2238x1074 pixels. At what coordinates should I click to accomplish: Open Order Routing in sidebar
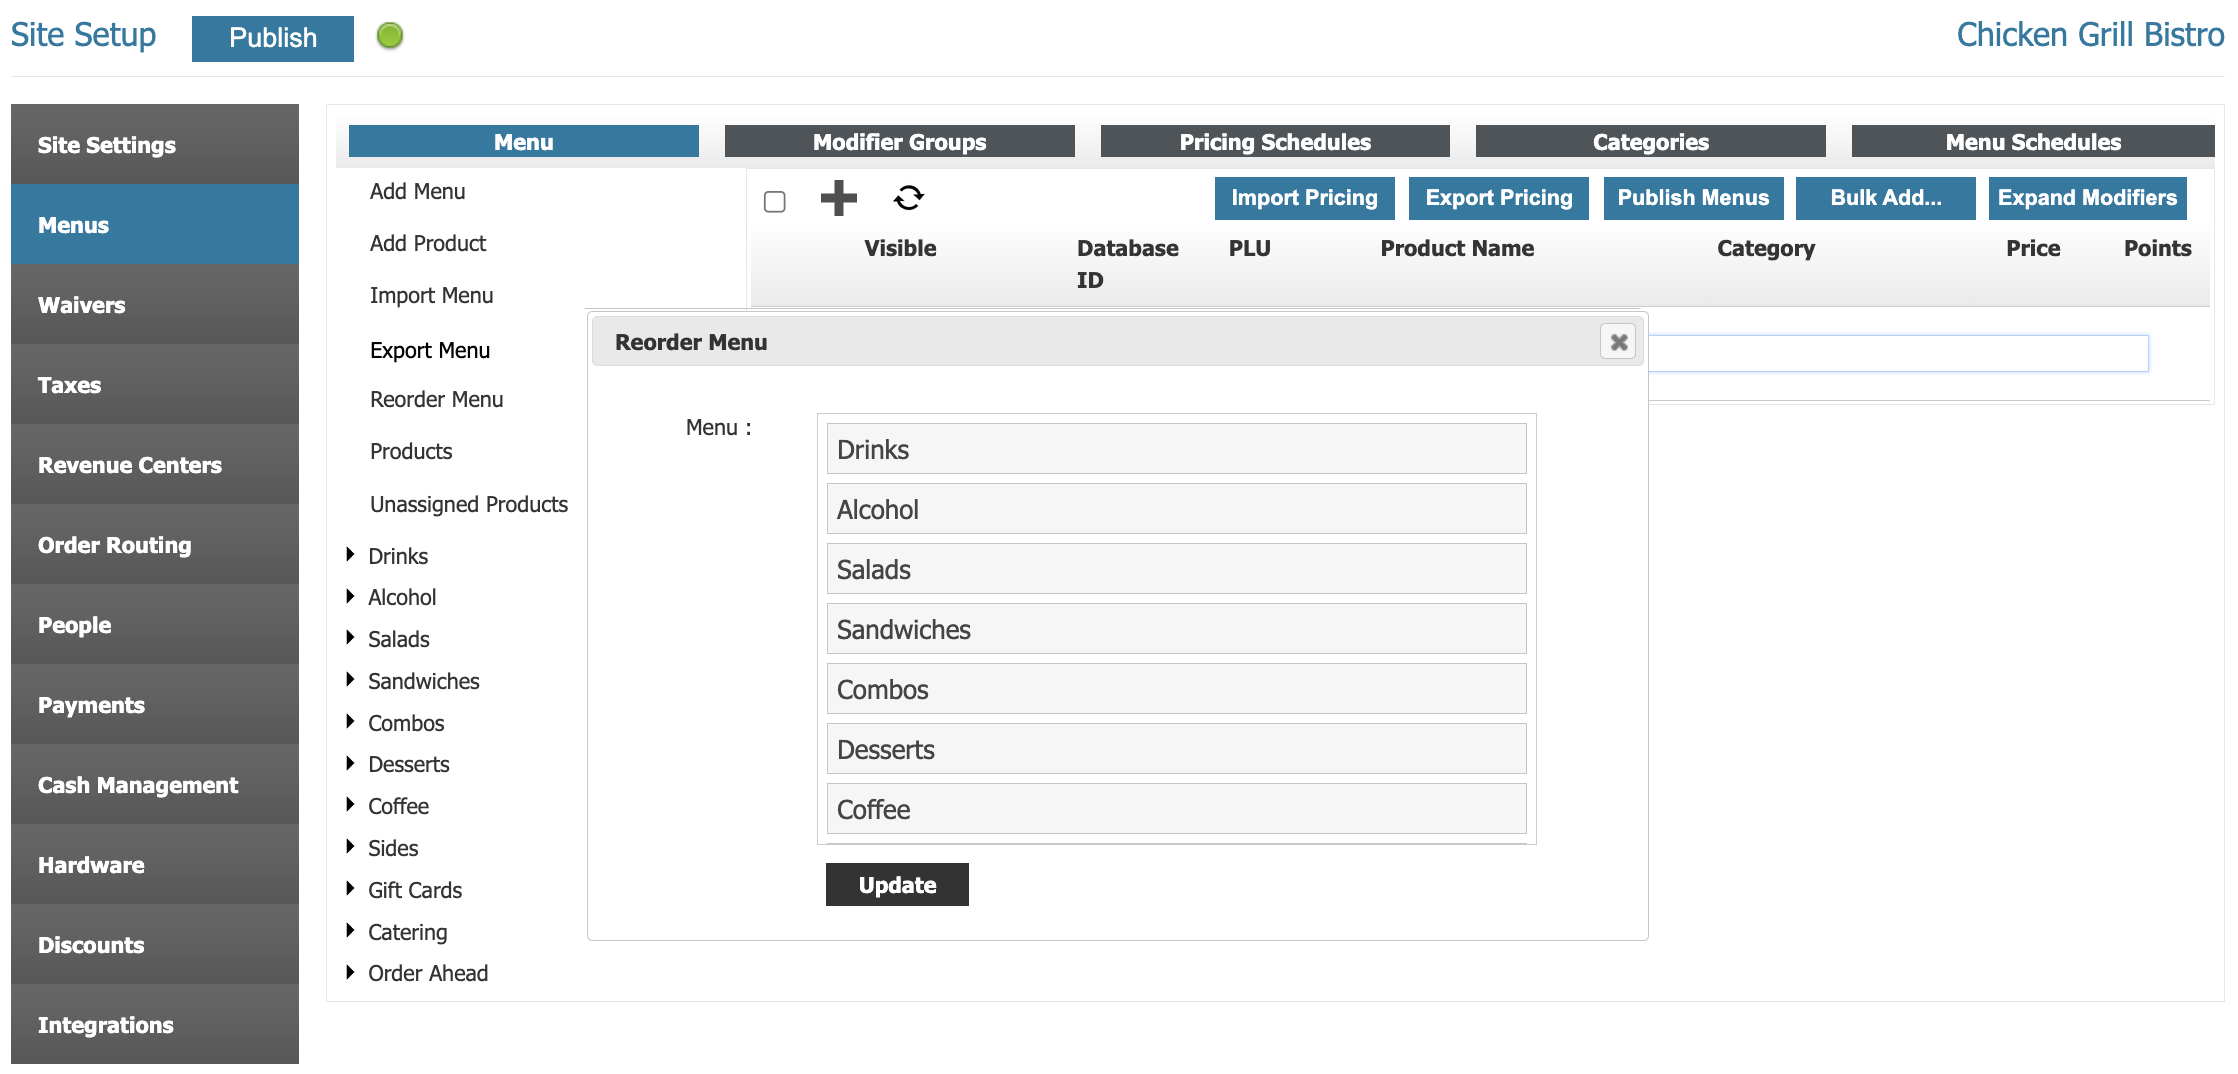(x=155, y=544)
